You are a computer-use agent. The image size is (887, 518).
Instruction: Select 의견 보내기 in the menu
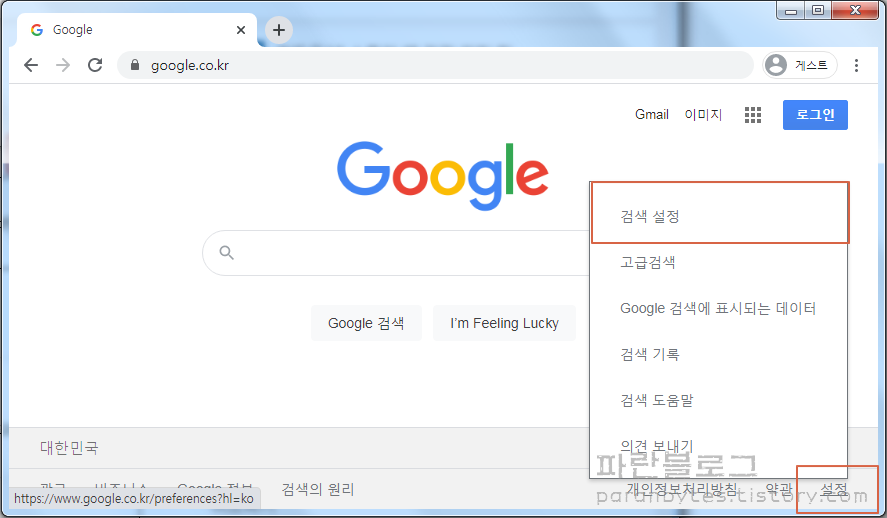[x=720, y=446]
